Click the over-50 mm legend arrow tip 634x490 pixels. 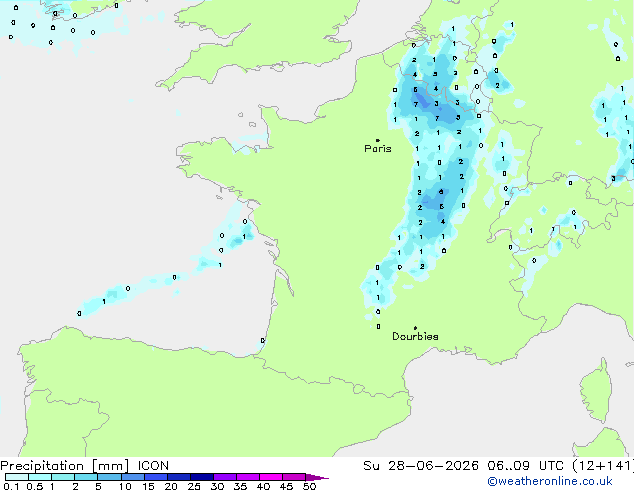[x=317, y=477]
